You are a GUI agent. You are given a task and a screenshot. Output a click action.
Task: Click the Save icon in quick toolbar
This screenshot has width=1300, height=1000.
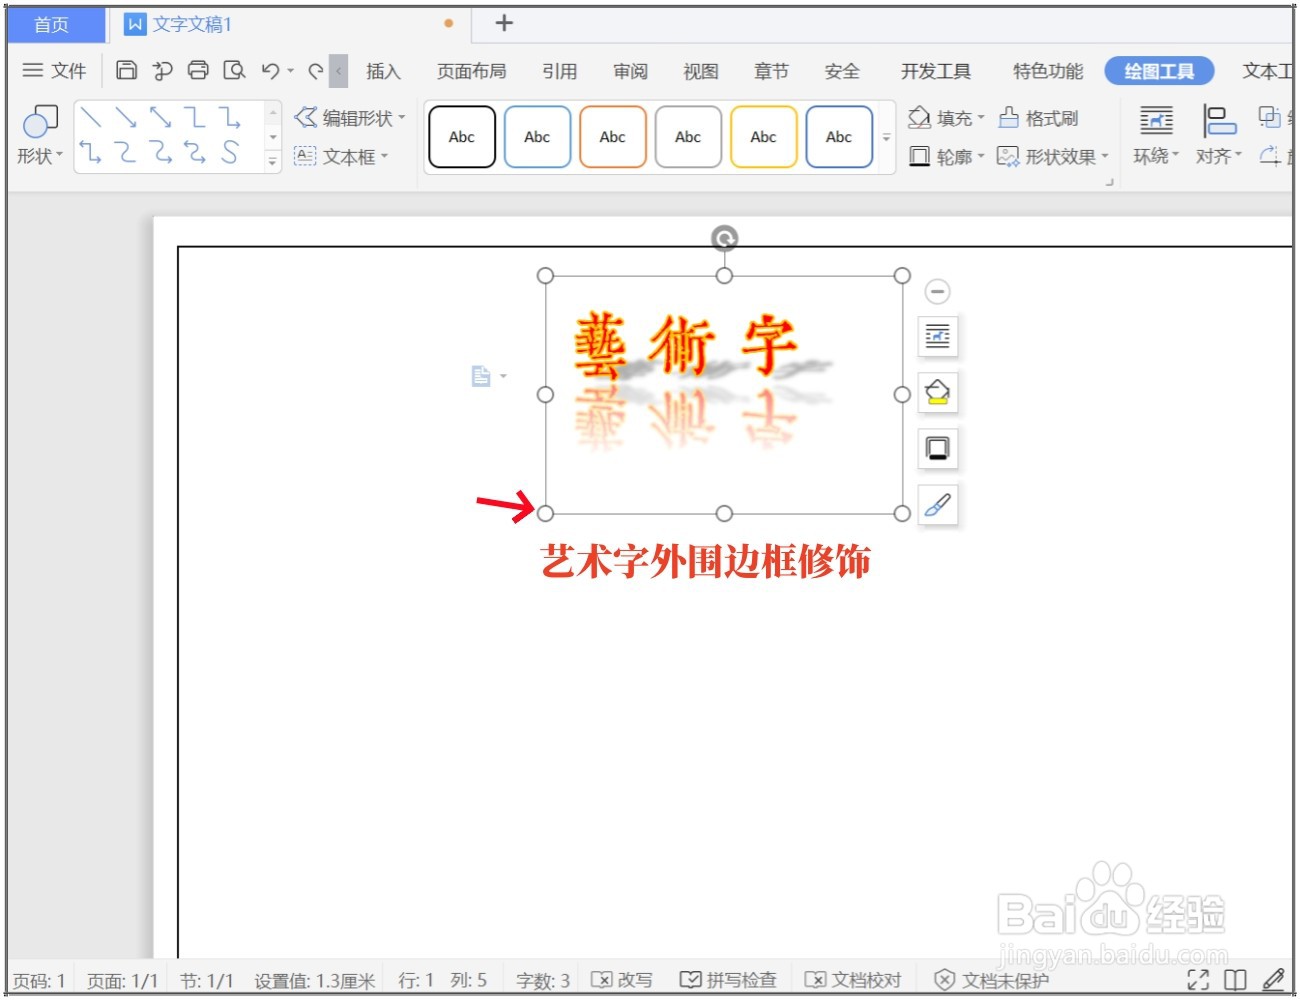point(126,70)
